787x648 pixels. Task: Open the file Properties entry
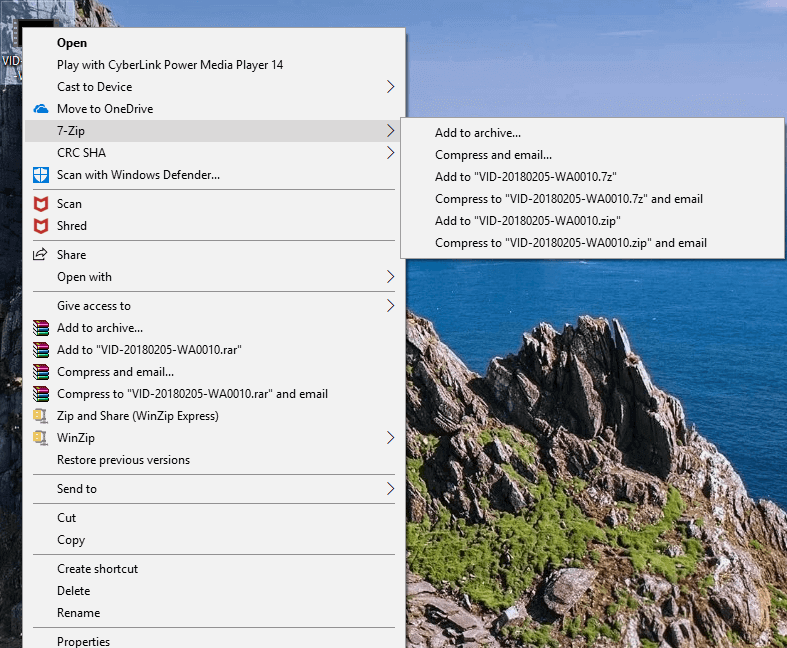pyautogui.click(x=83, y=641)
